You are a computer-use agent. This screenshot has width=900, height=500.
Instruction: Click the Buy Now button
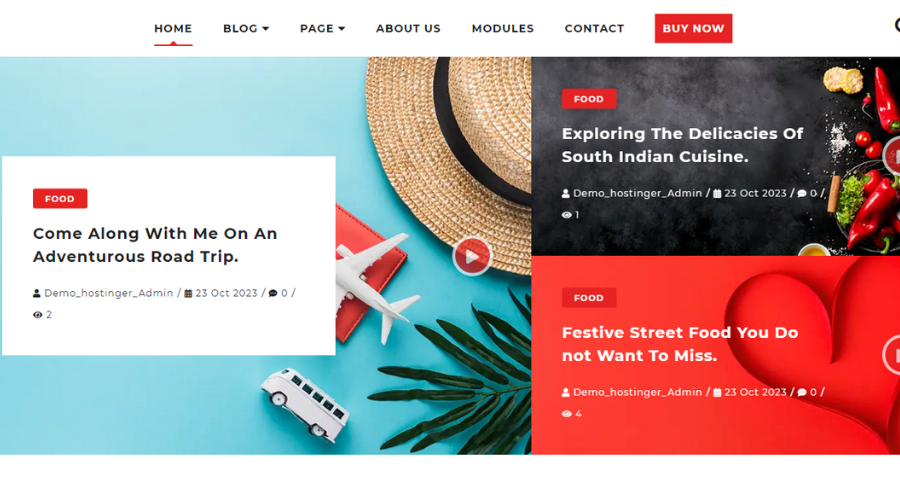tap(693, 28)
